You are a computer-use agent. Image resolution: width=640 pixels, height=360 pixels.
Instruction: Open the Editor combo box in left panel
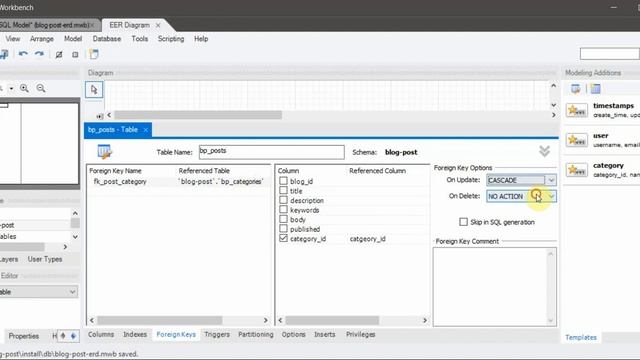[x=38, y=292]
